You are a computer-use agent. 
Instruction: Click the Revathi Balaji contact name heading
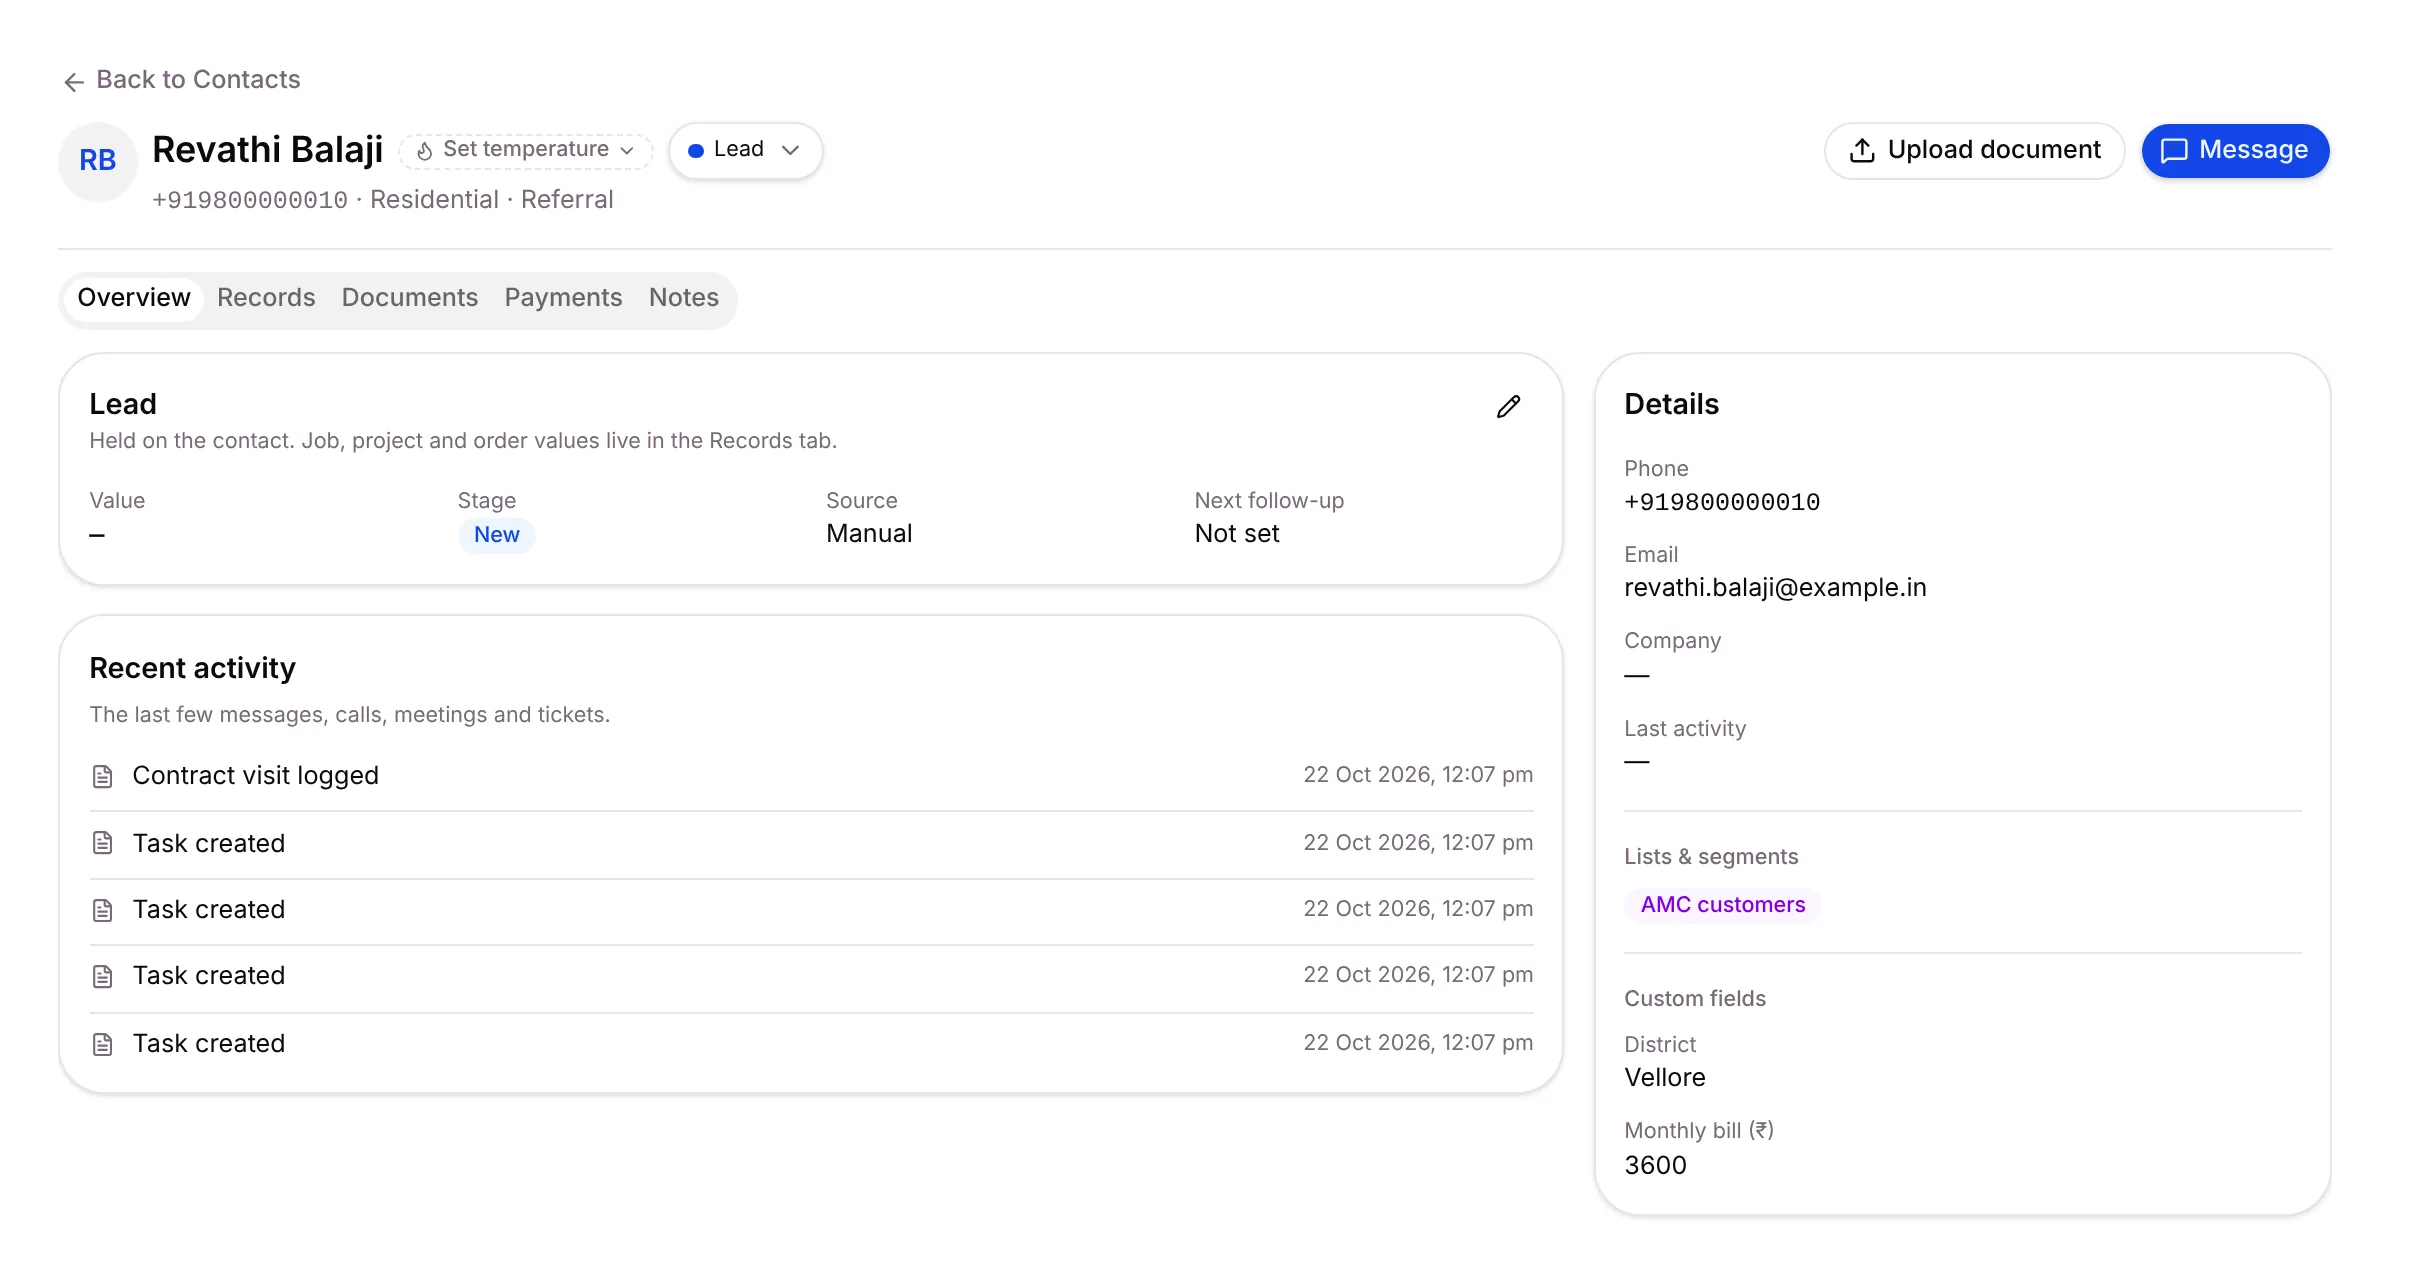tap(268, 150)
